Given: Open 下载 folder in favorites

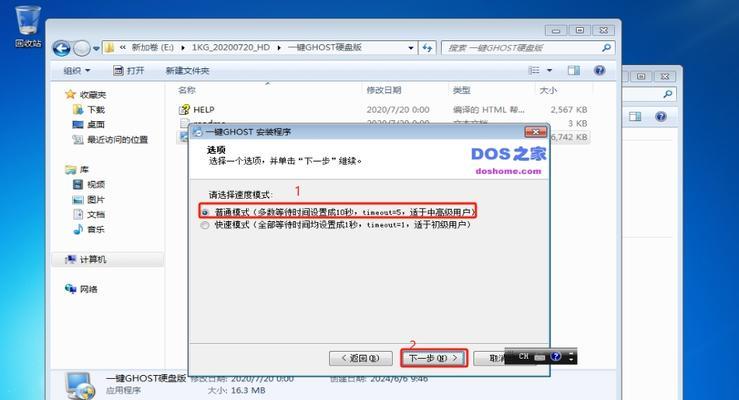Looking at the screenshot, I should pyautogui.click(x=89, y=110).
